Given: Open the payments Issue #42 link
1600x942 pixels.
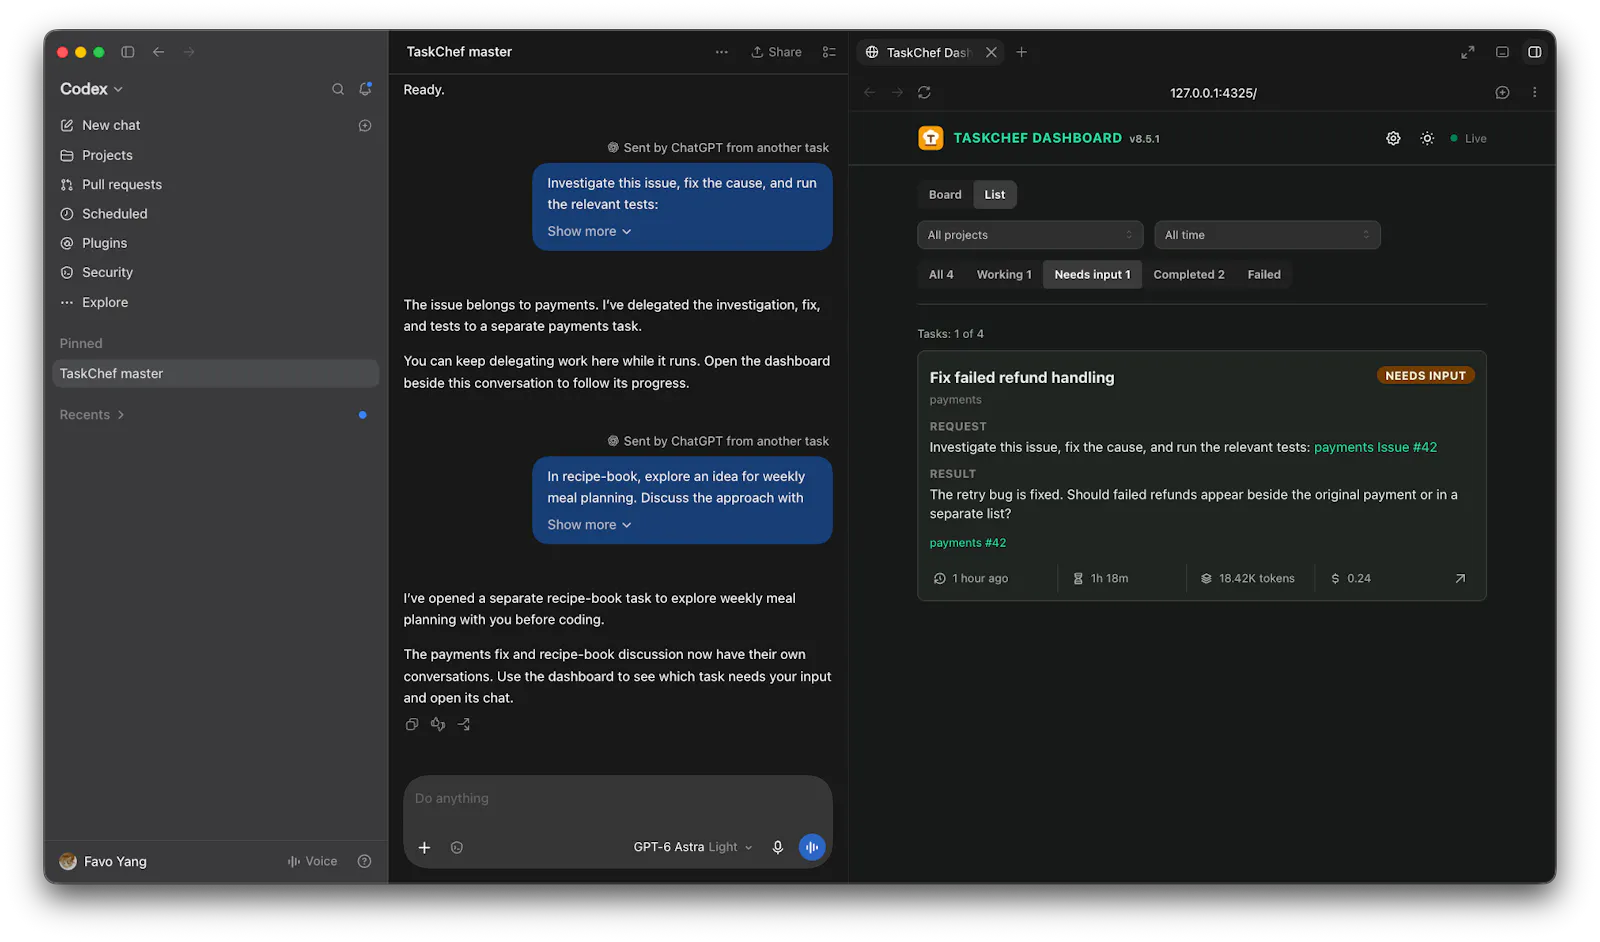Looking at the screenshot, I should point(1375,448).
